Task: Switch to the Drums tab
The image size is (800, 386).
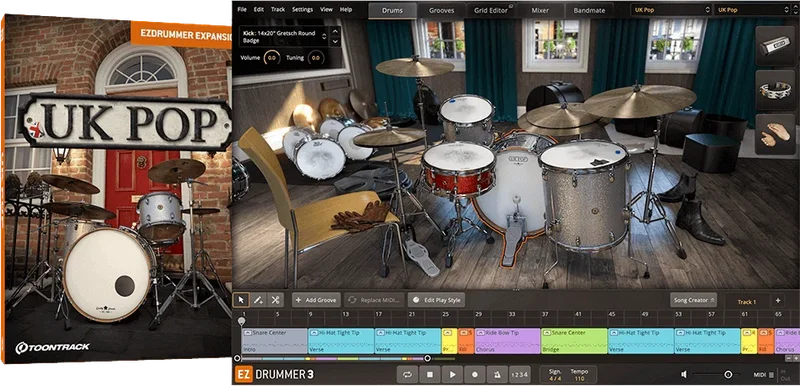Action: click(x=392, y=10)
